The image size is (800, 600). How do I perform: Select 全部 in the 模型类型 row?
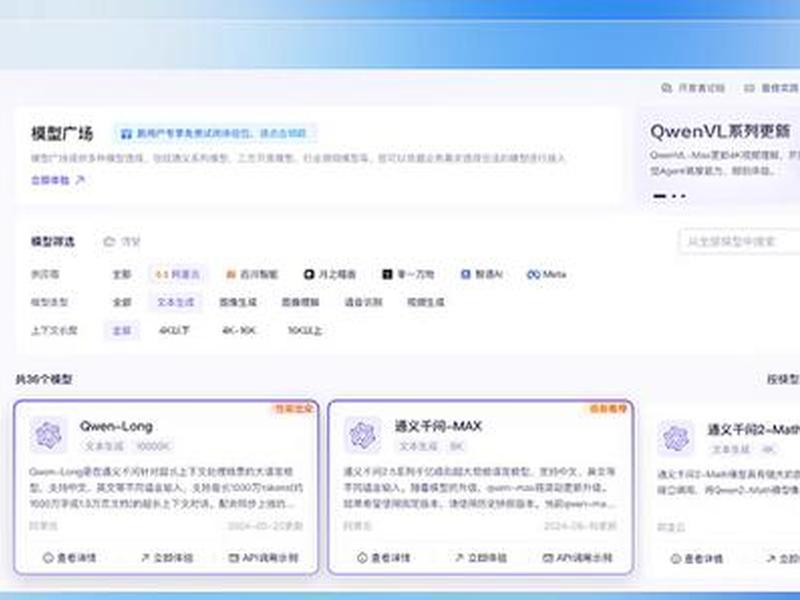click(121, 302)
